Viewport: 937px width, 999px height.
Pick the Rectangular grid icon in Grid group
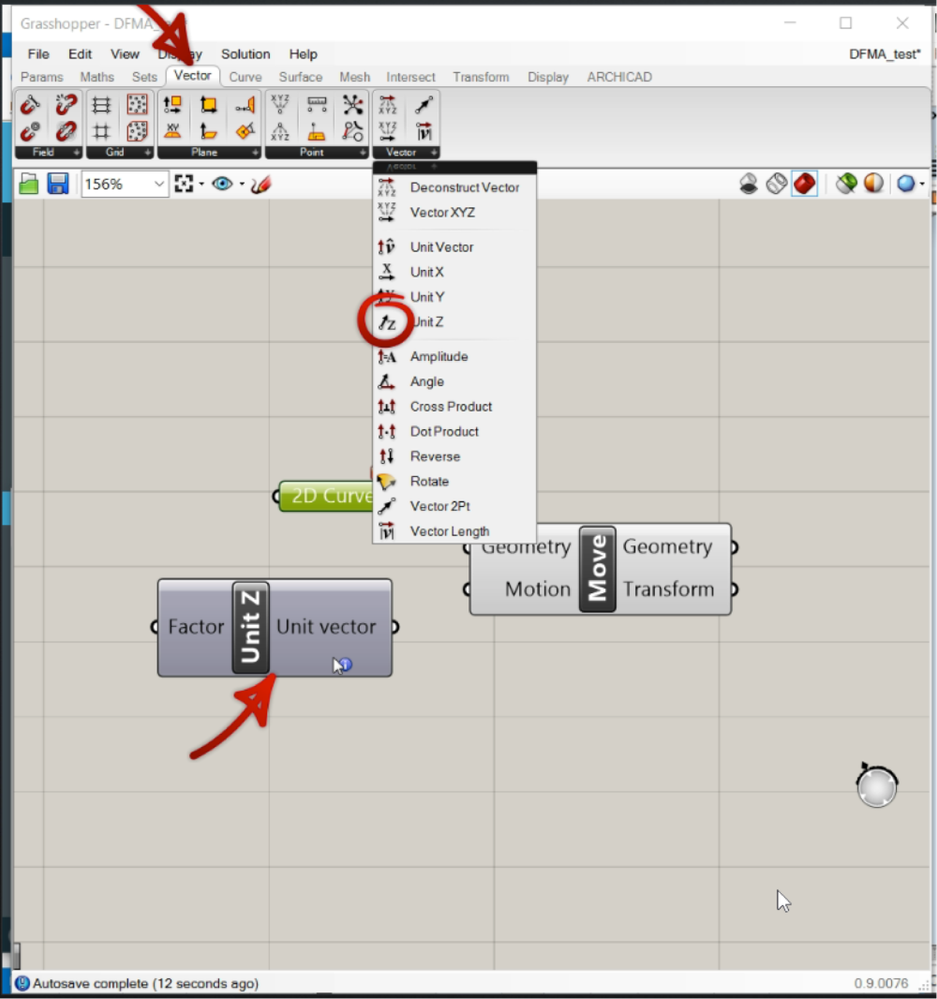(101, 104)
